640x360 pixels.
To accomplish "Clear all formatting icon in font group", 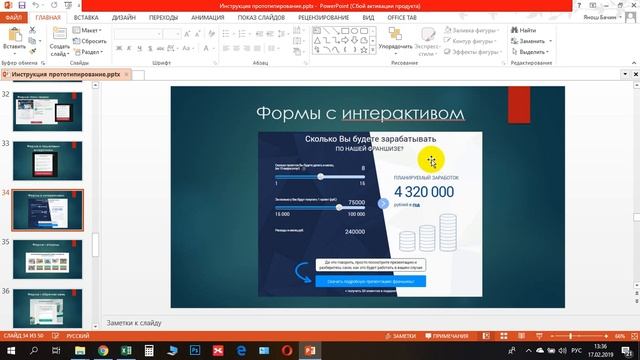I will click(211, 34).
